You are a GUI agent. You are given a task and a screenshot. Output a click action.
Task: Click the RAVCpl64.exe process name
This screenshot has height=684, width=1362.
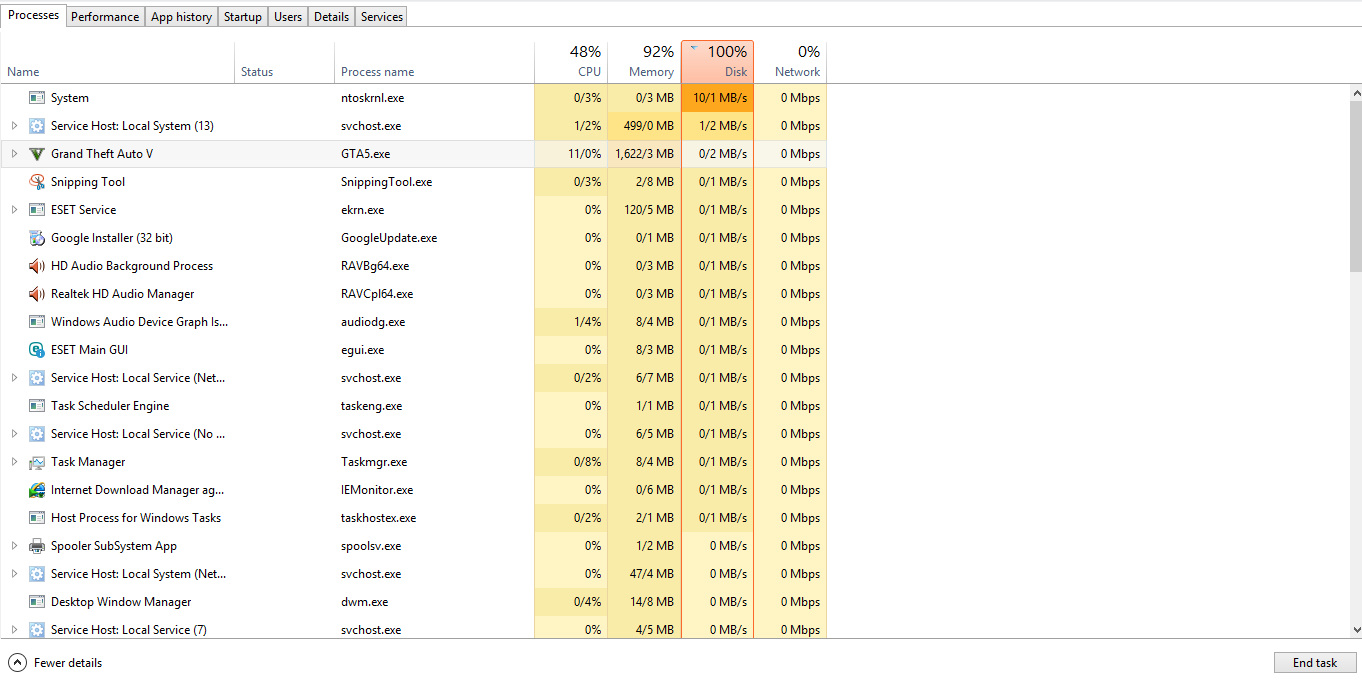[376, 294]
